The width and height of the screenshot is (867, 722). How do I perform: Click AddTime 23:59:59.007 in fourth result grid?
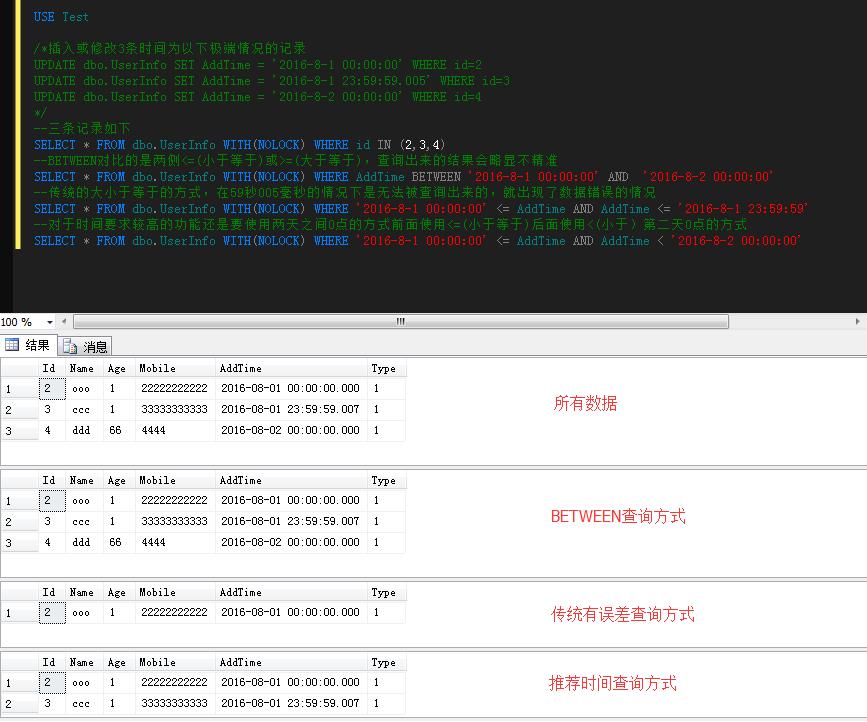coord(290,703)
